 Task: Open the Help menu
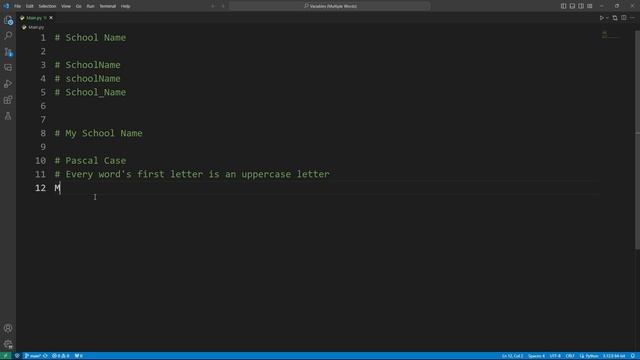click(125, 6)
